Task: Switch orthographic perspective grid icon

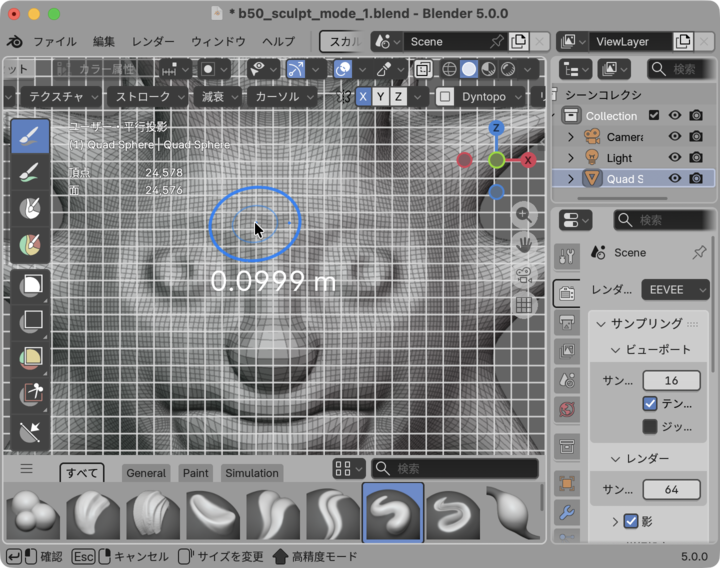Action: pos(523,305)
